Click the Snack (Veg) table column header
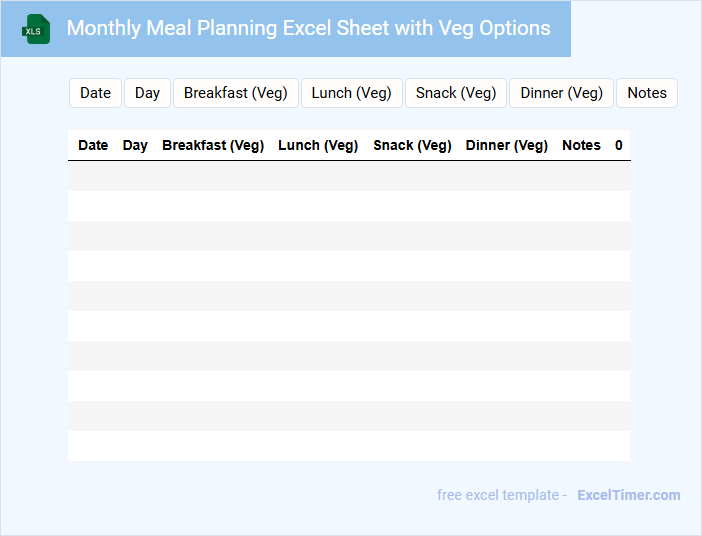The height and width of the screenshot is (536, 702). click(x=412, y=145)
